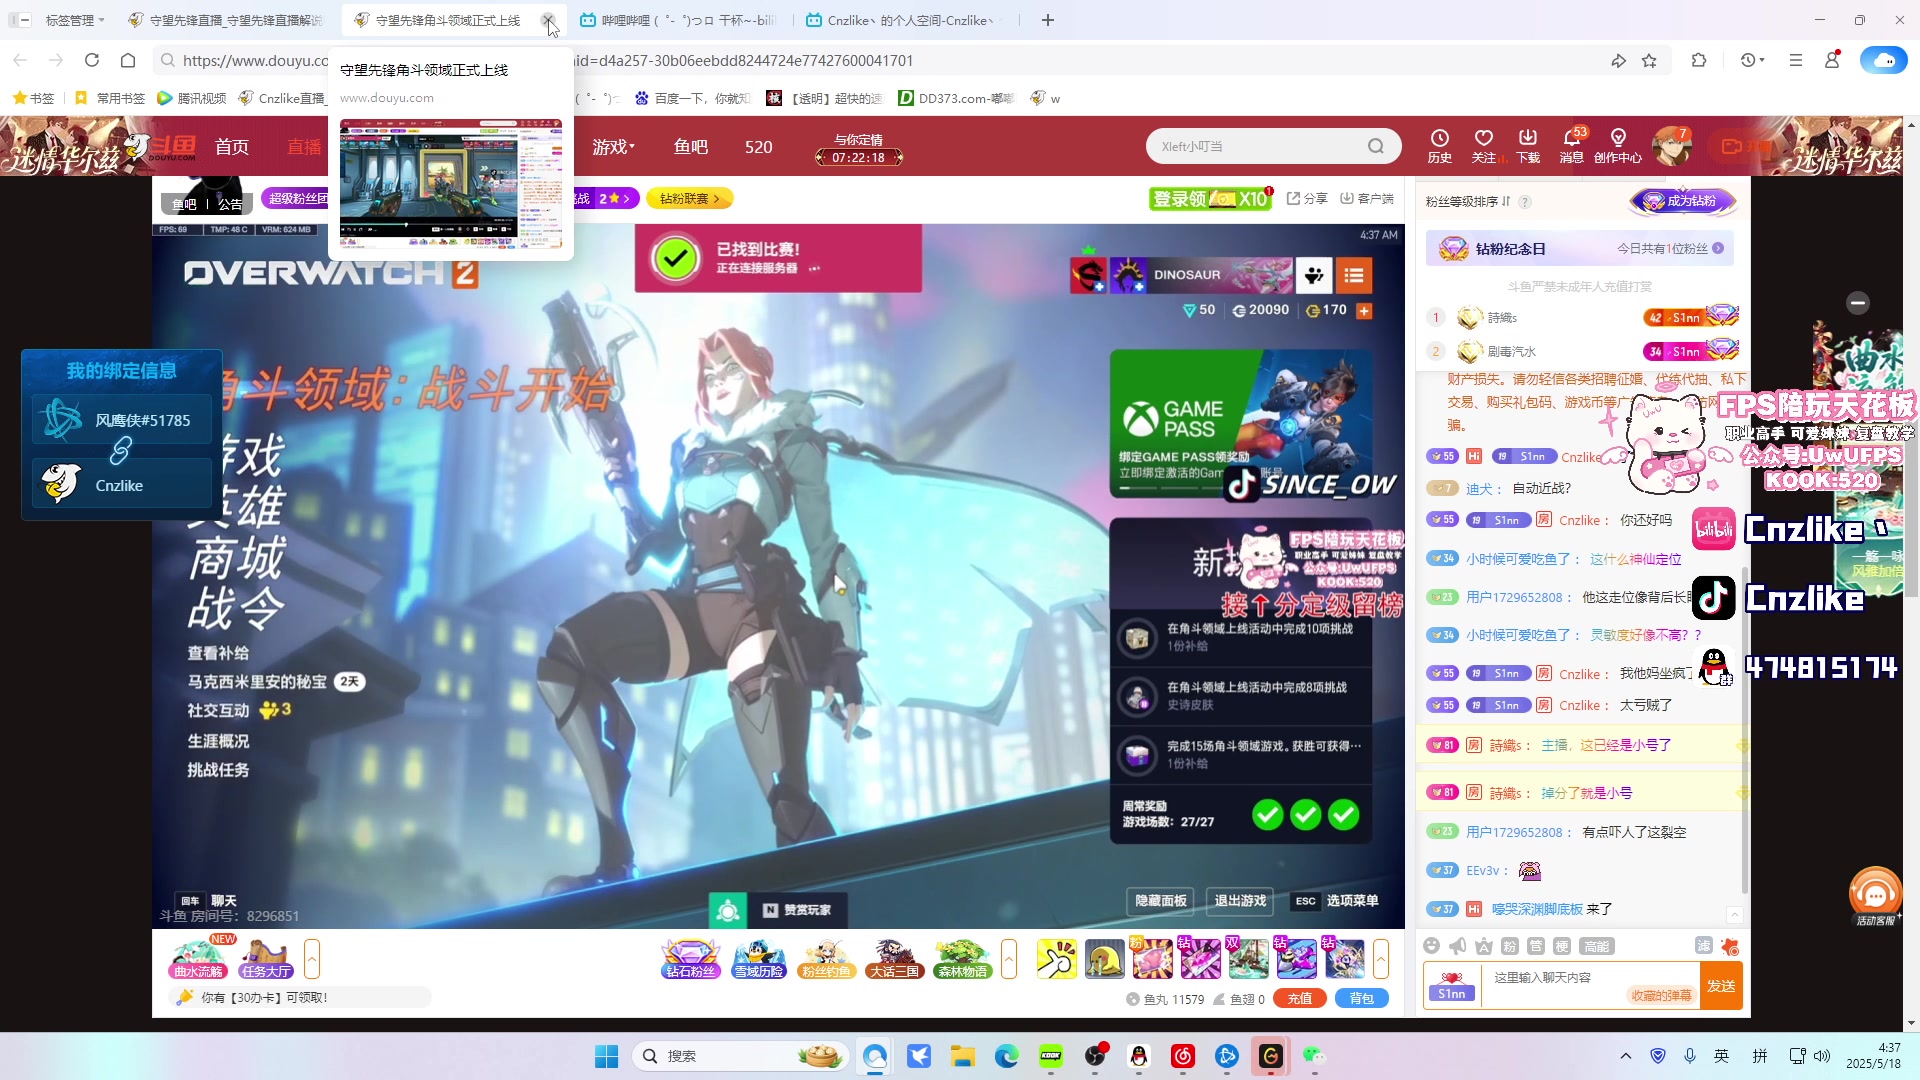Image resolution: width=1920 pixels, height=1080 pixels.
Task: Toggle the 高能 filter in chat toolbar
Action: point(1596,946)
